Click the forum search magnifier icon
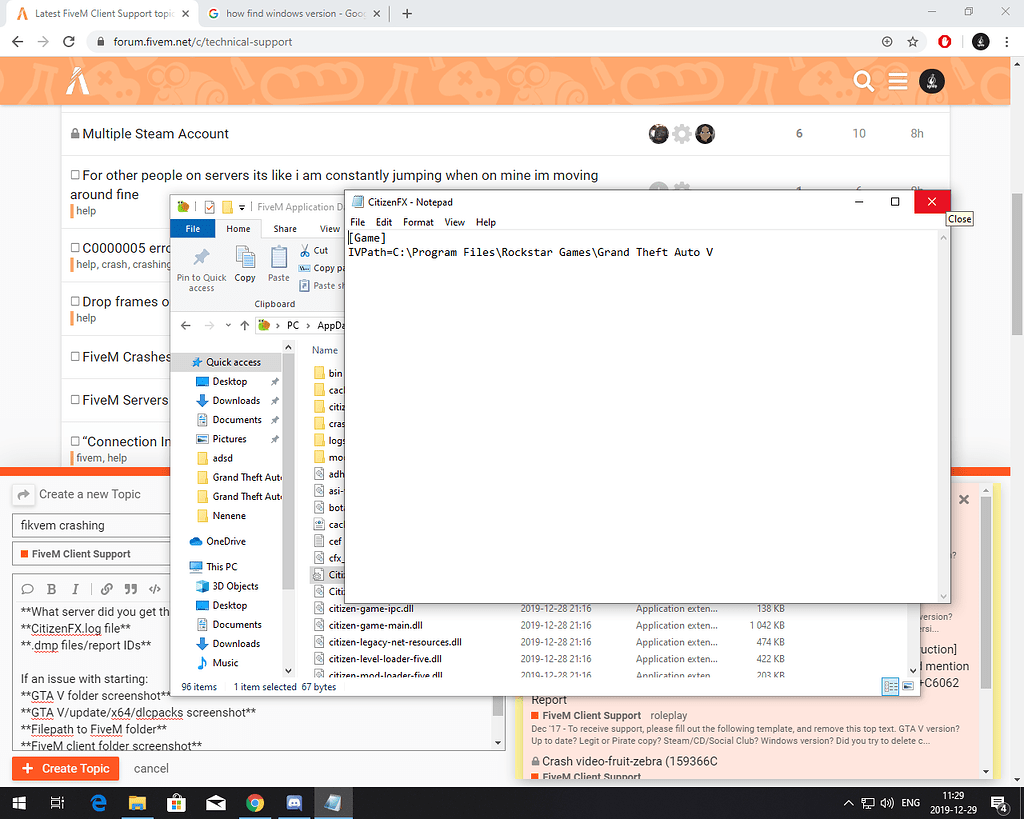The height and width of the screenshot is (819, 1024). pos(863,82)
